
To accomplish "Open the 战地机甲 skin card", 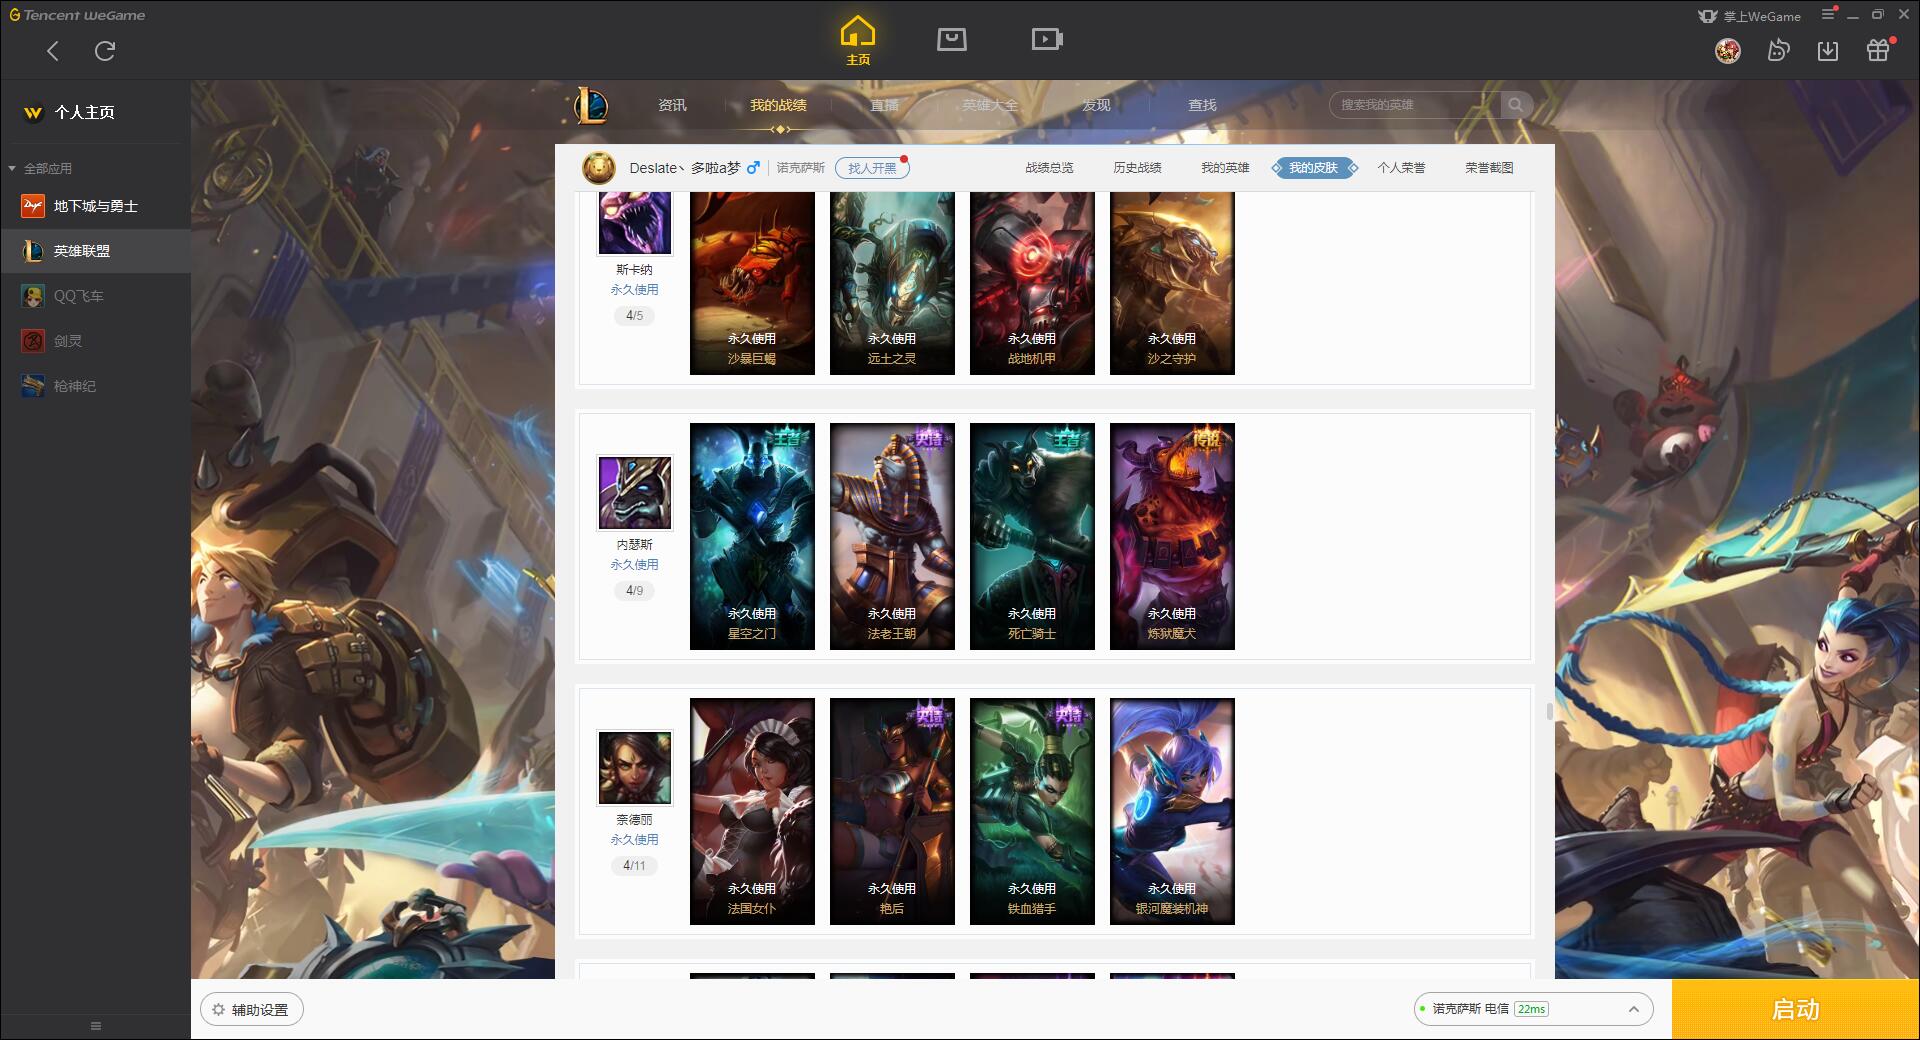I will point(1032,283).
